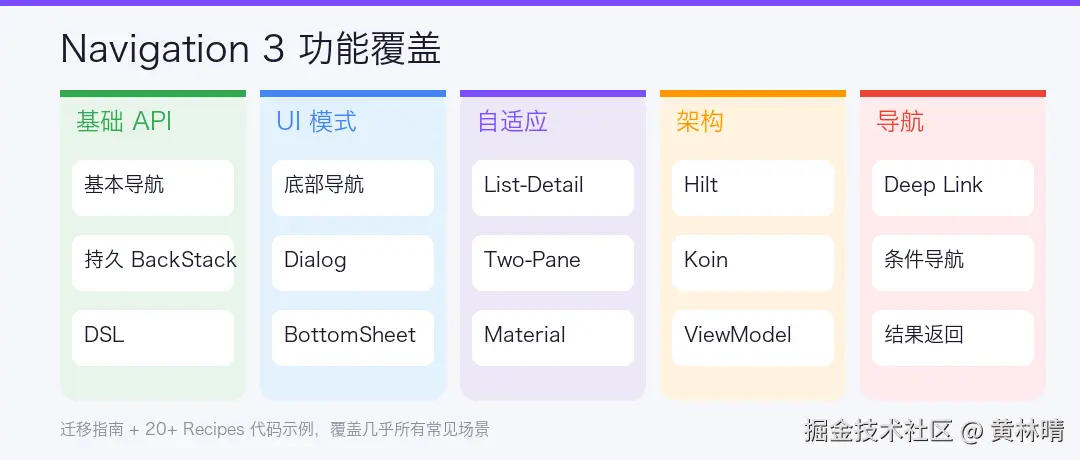Click the 基本导航 card

(x=152, y=187)
